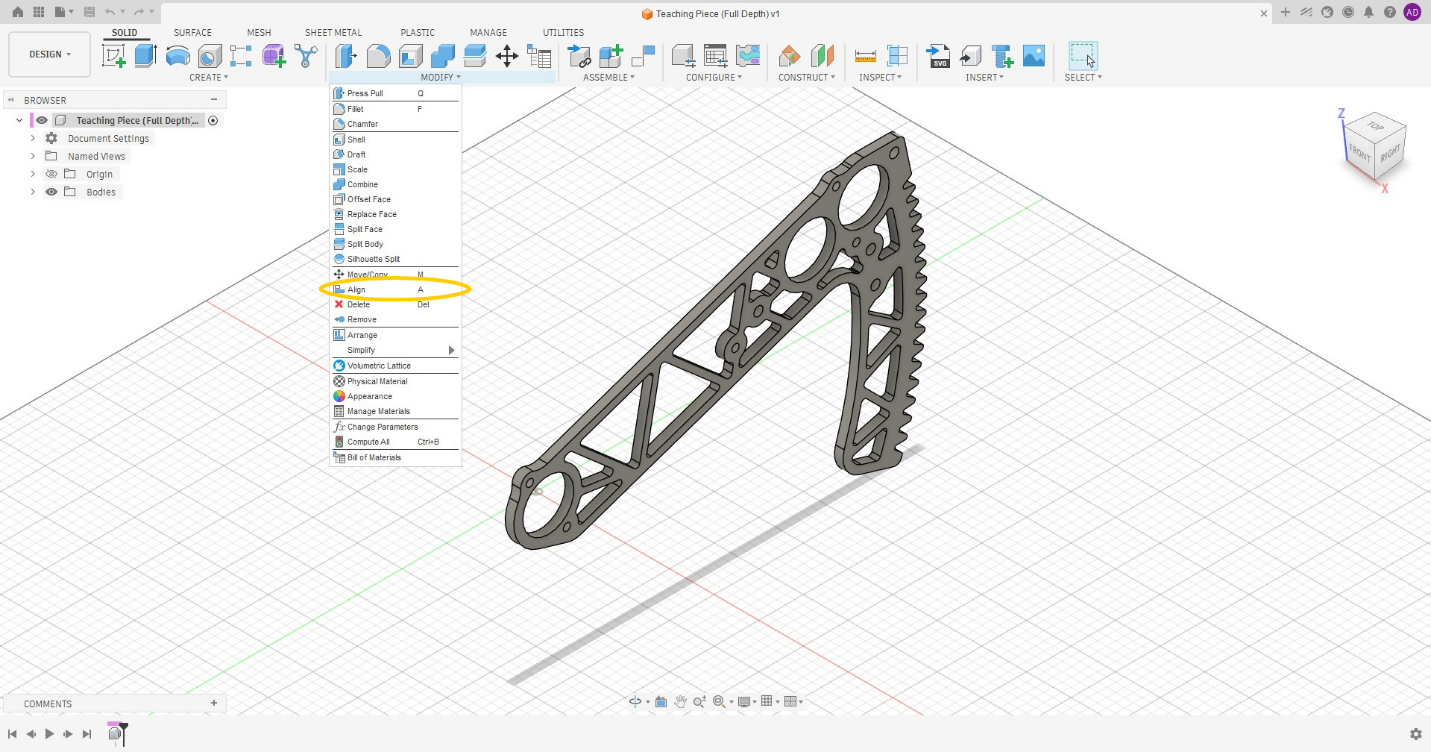1431x752 pixels.
Task: Click the ViewCube FRONT face
Action: (1359, 152)
